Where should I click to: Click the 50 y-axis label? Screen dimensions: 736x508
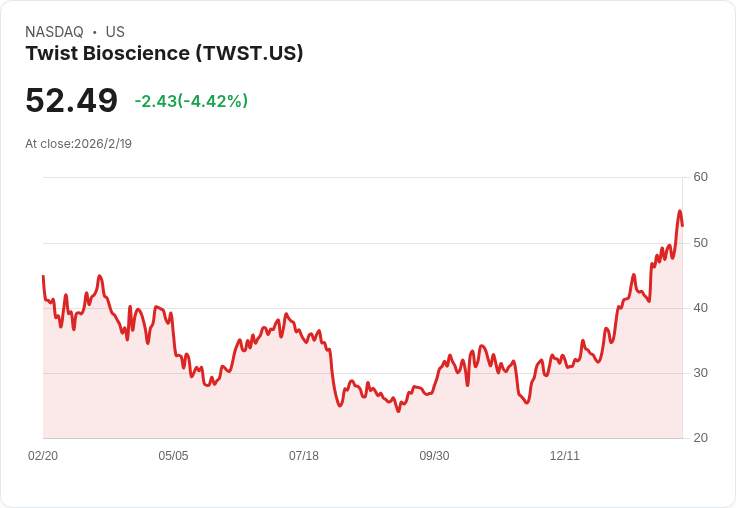click(700, 243)
